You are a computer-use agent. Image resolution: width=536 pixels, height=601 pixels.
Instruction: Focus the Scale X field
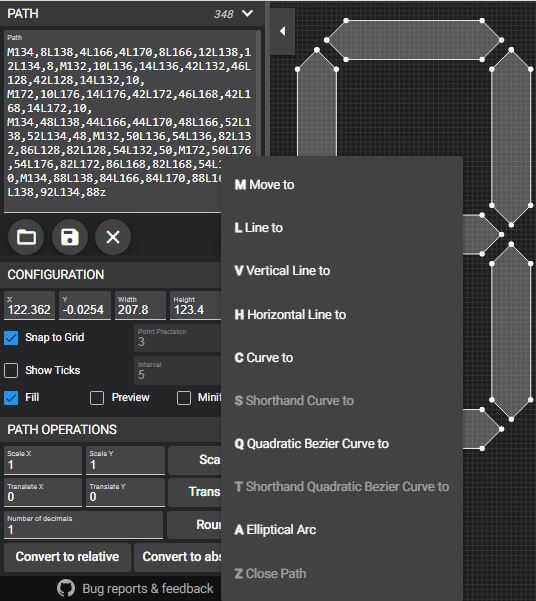(x=43, y=460)
